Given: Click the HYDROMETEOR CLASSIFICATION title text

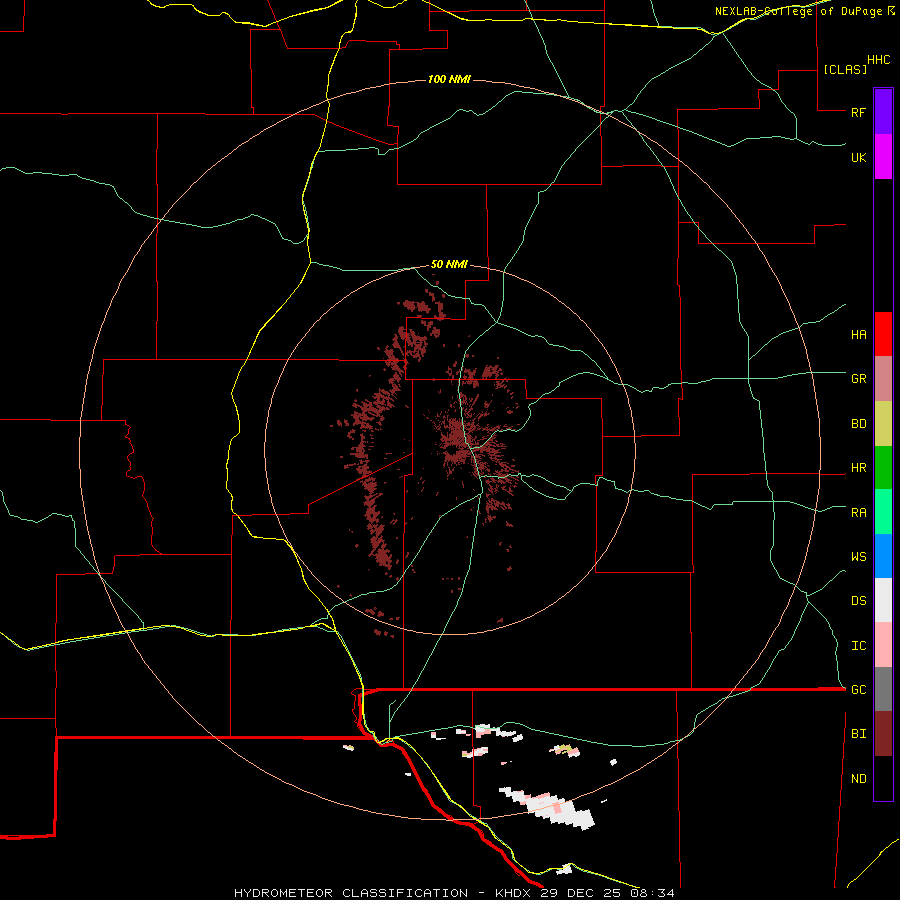Looking at the screenshot, I should pyautogui.click(x=351, y=893).
